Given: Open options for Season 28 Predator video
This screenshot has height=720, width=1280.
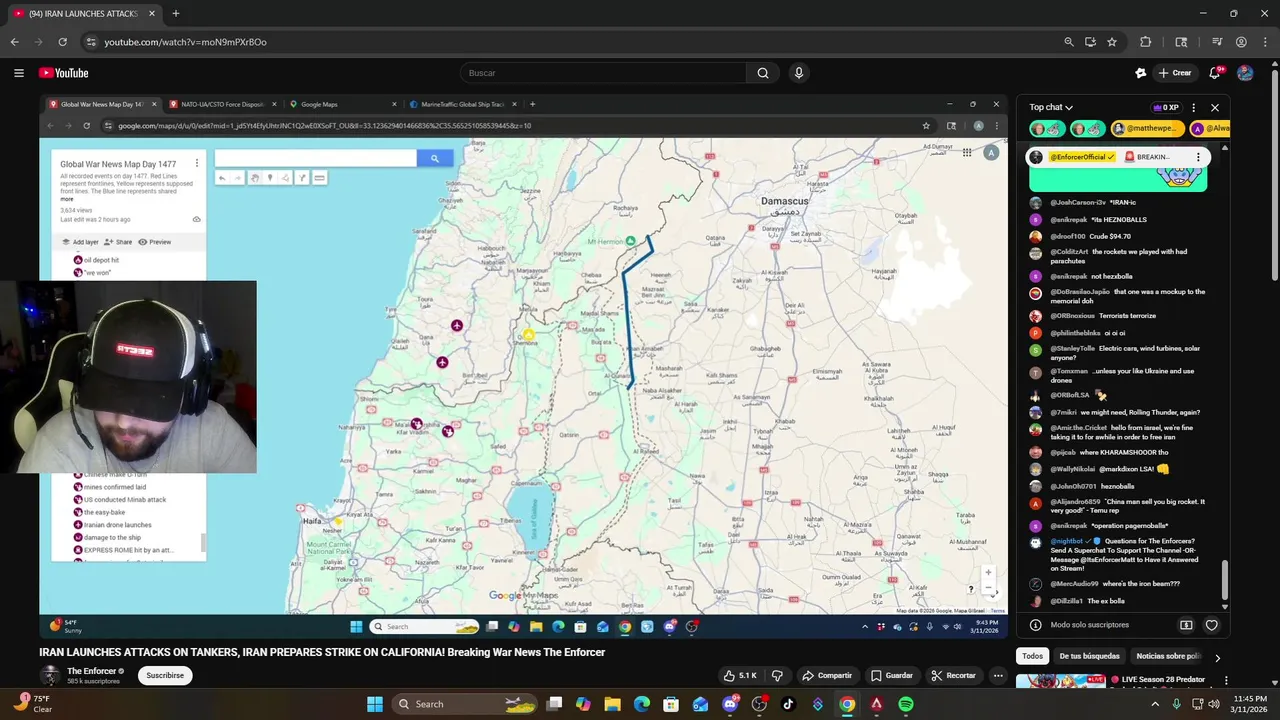Looking at the screenshot, I should pyautogui.click(x=1227, y=680).
